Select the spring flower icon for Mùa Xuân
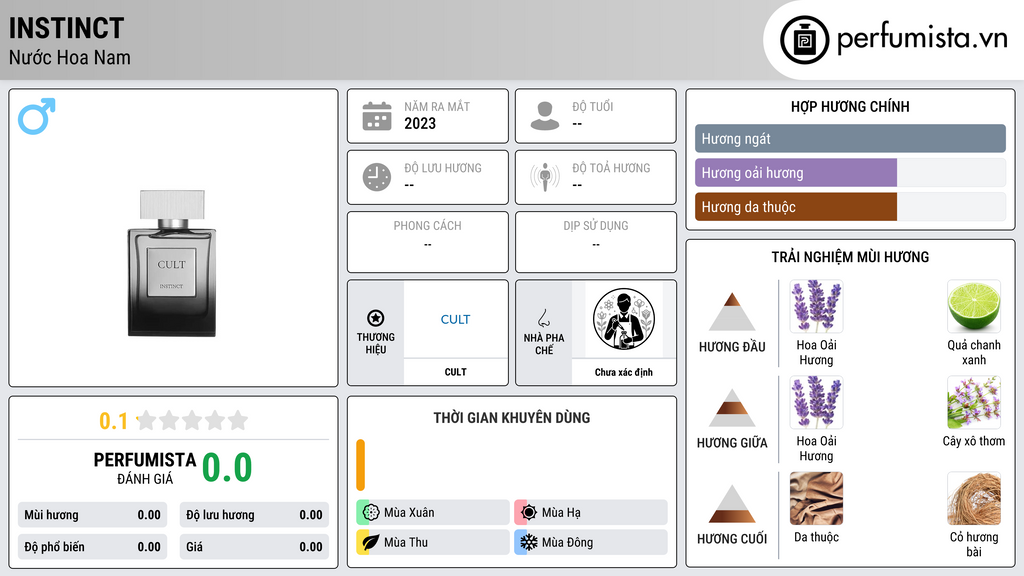 371,513
